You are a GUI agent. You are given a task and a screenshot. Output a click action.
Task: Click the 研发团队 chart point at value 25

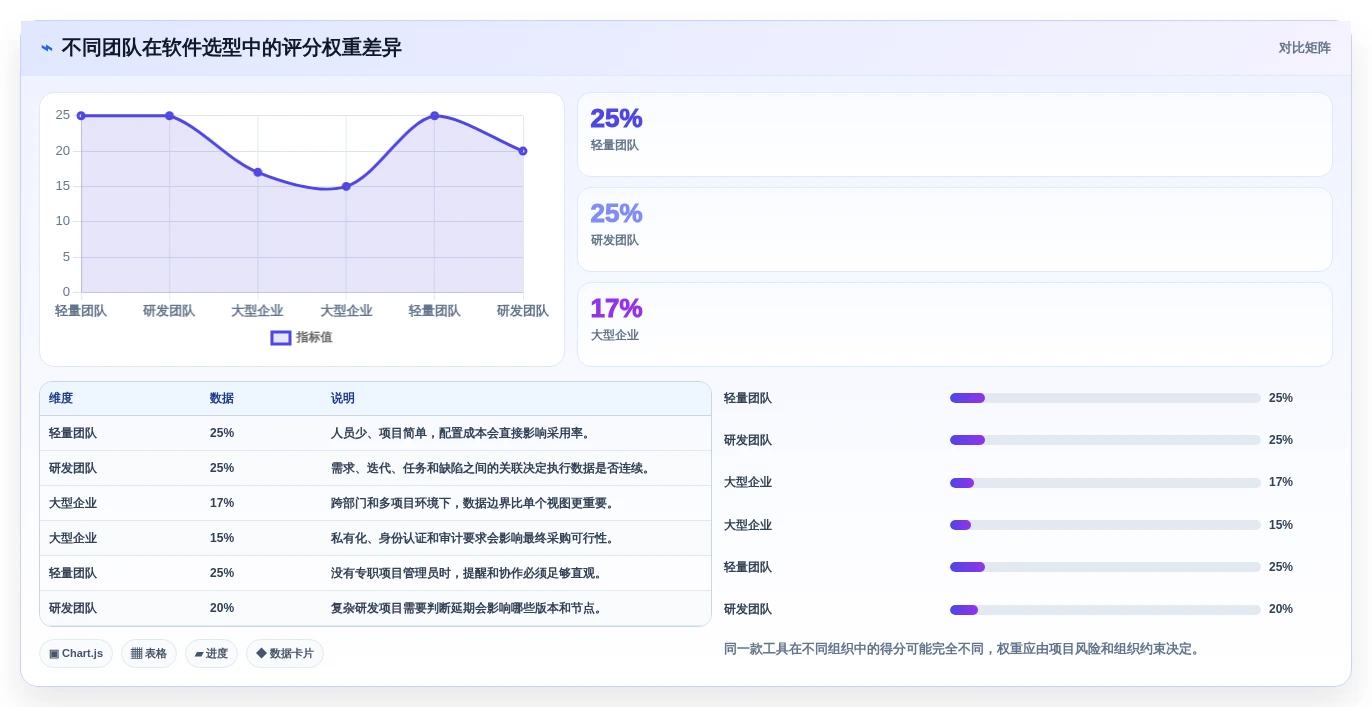tap(169, 116)
